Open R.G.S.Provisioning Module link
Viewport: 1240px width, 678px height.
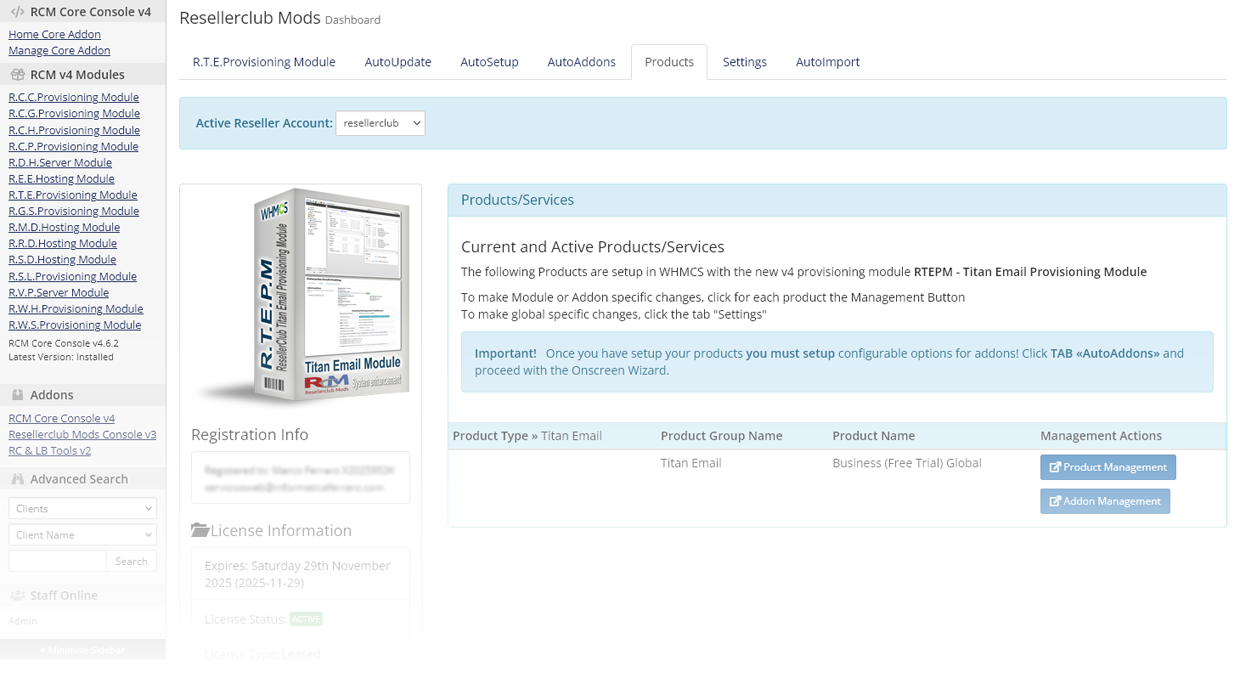coord(74,211)
